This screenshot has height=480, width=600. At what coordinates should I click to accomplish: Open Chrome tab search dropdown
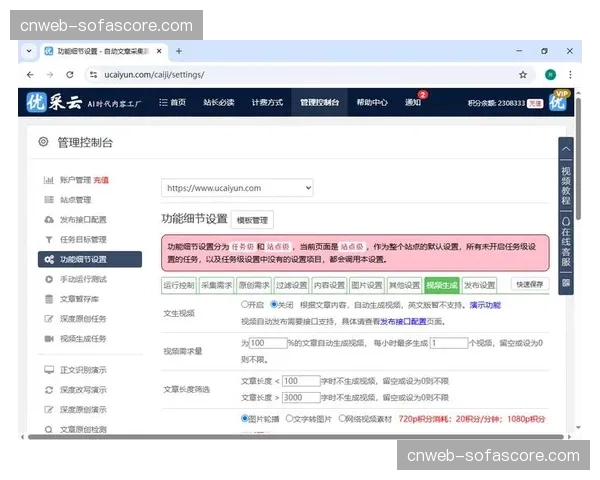(x=29, y=51)
